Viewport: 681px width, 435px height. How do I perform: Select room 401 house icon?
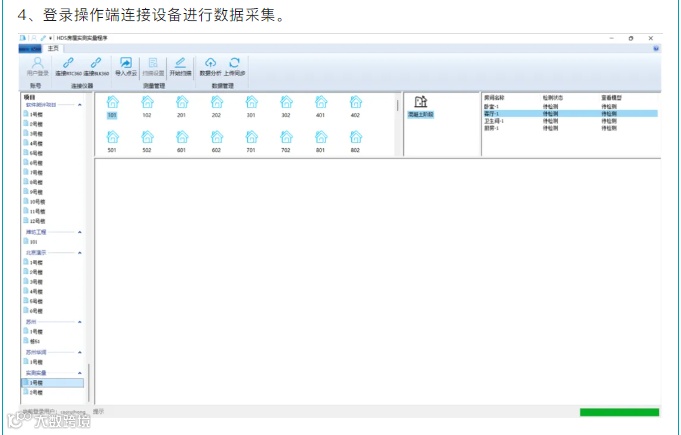321,102
